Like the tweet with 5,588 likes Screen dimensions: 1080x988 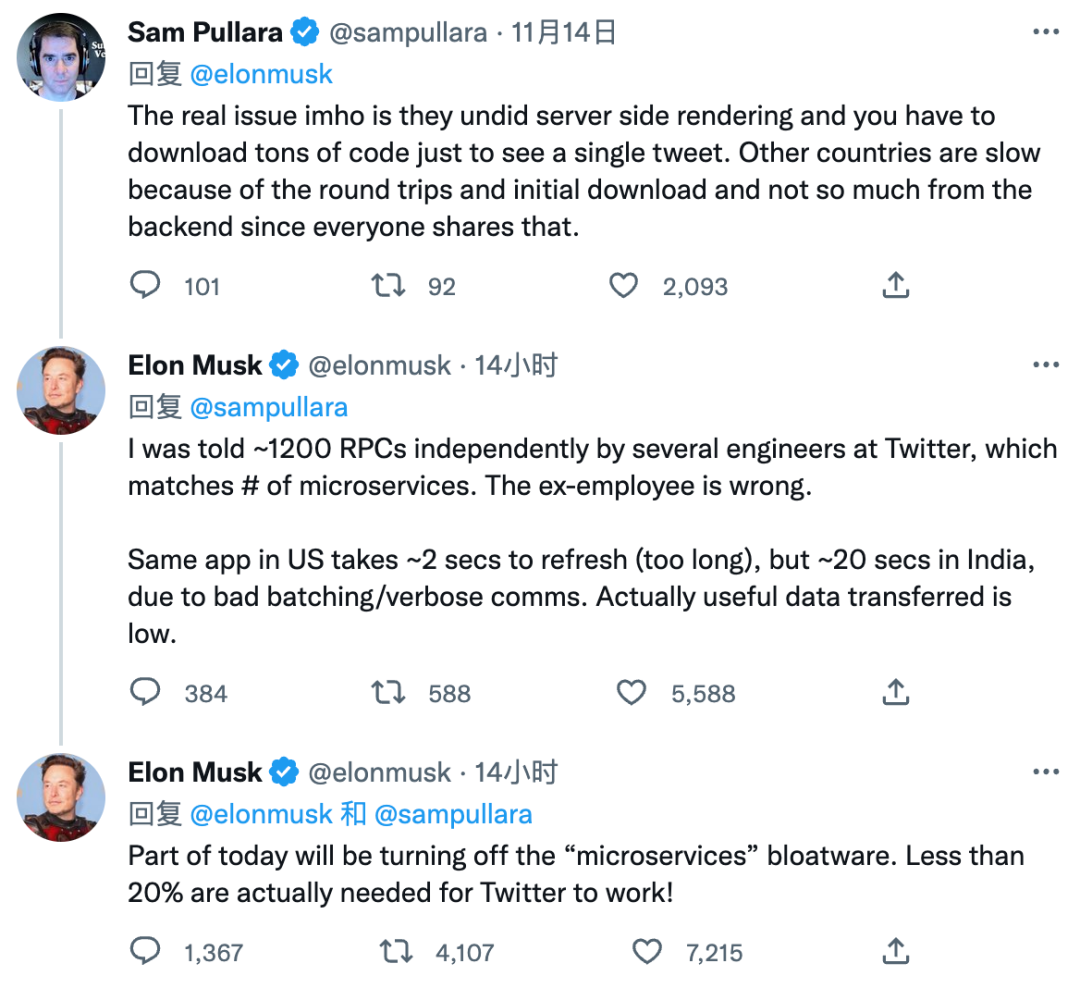631,692
